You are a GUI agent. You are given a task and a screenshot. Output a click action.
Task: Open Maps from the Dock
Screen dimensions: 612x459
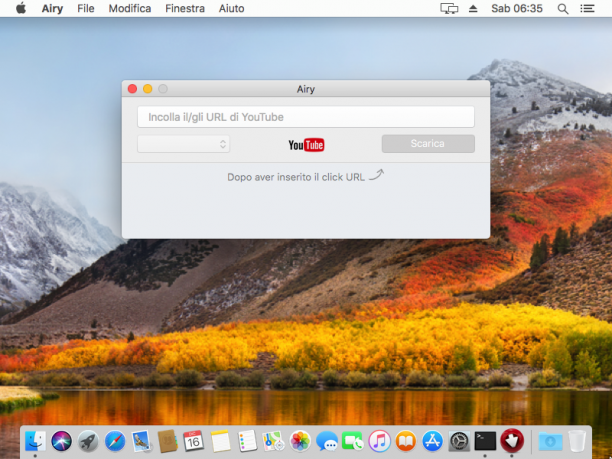273,441
